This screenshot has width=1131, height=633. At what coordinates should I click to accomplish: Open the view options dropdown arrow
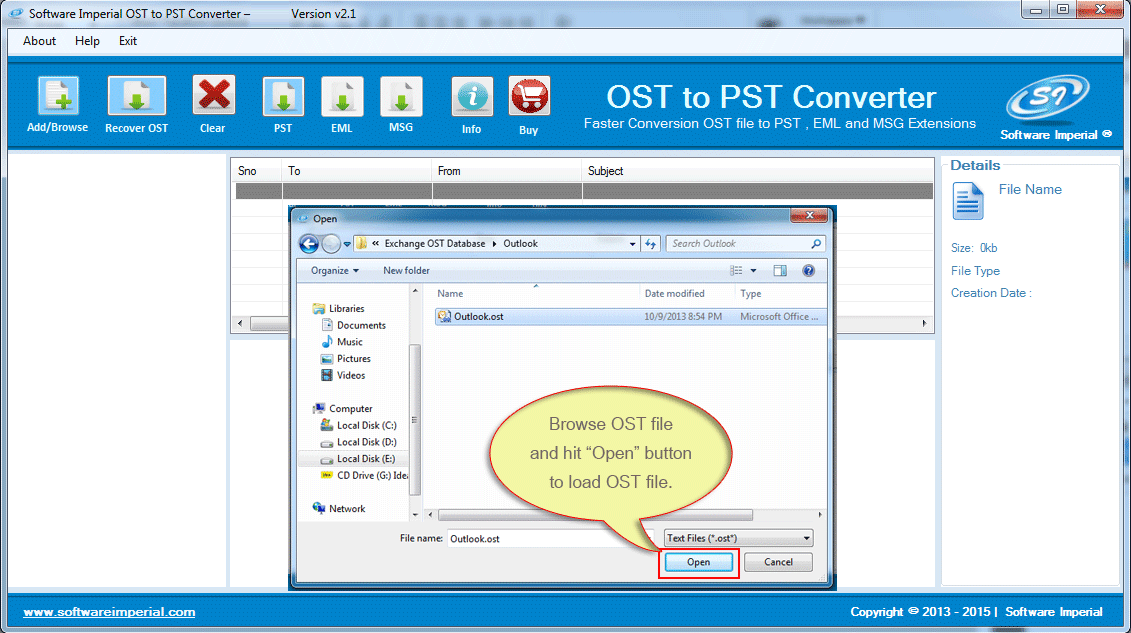753,270
